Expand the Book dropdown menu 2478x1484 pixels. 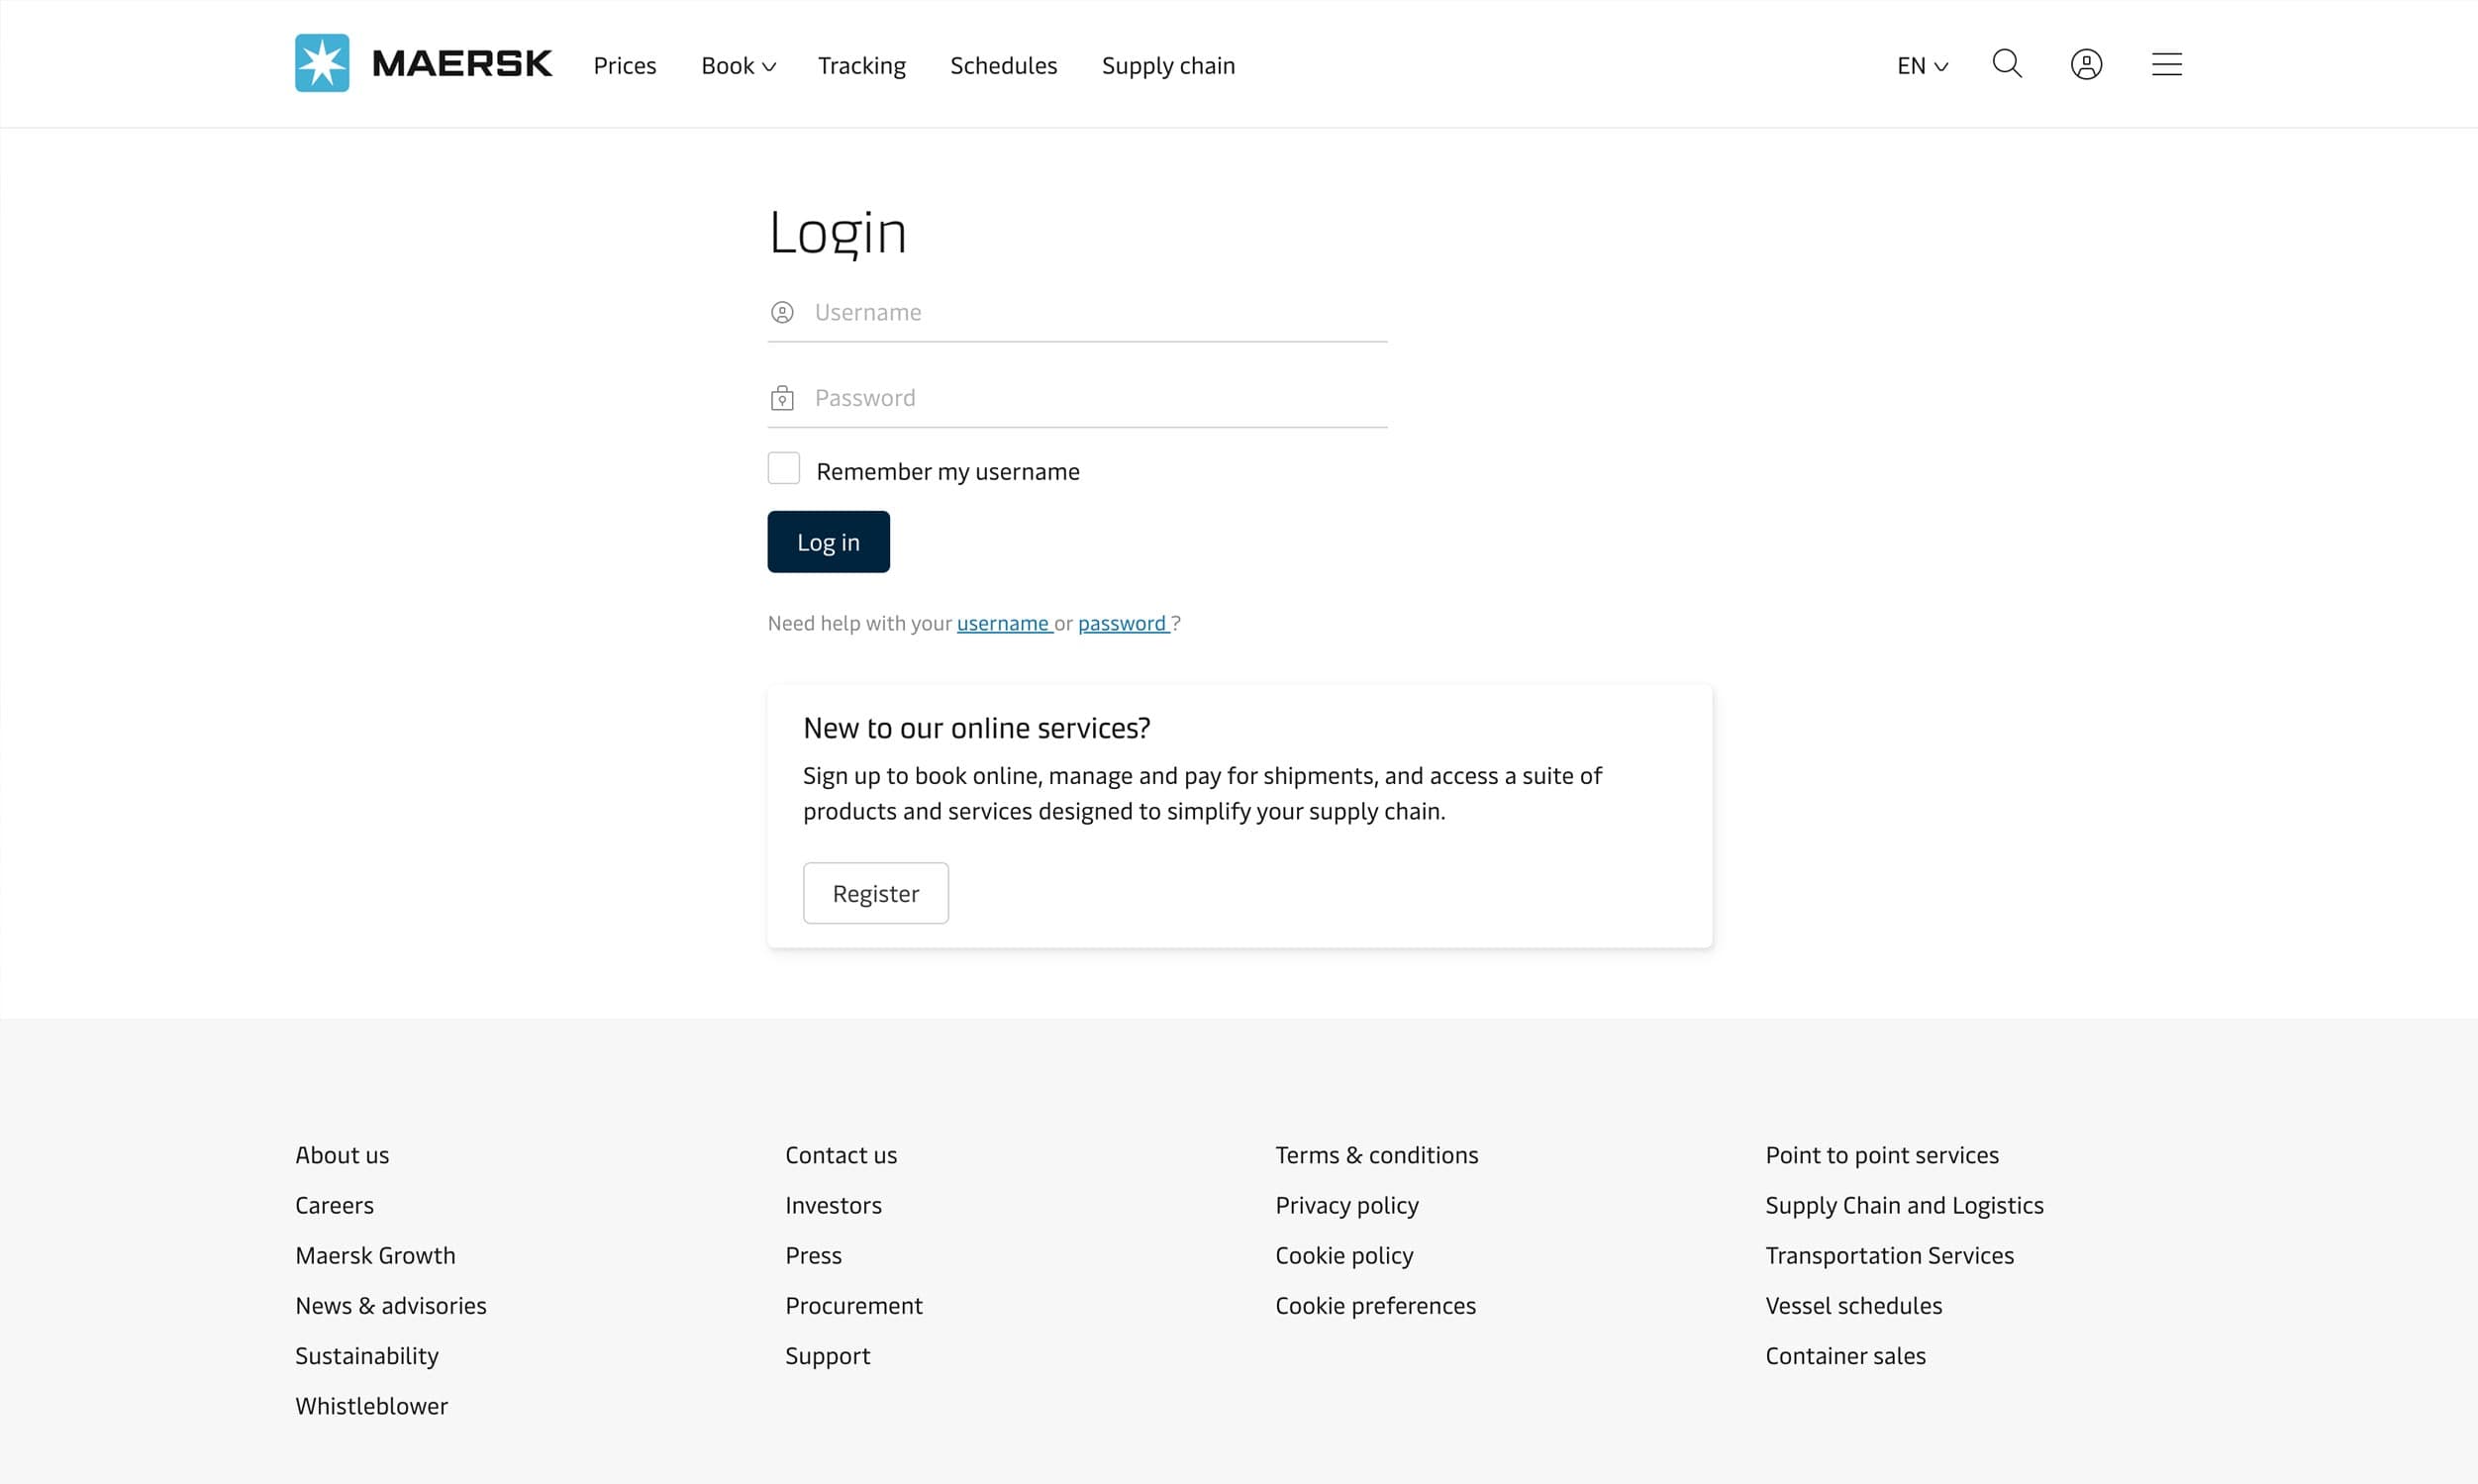[738, 66]
